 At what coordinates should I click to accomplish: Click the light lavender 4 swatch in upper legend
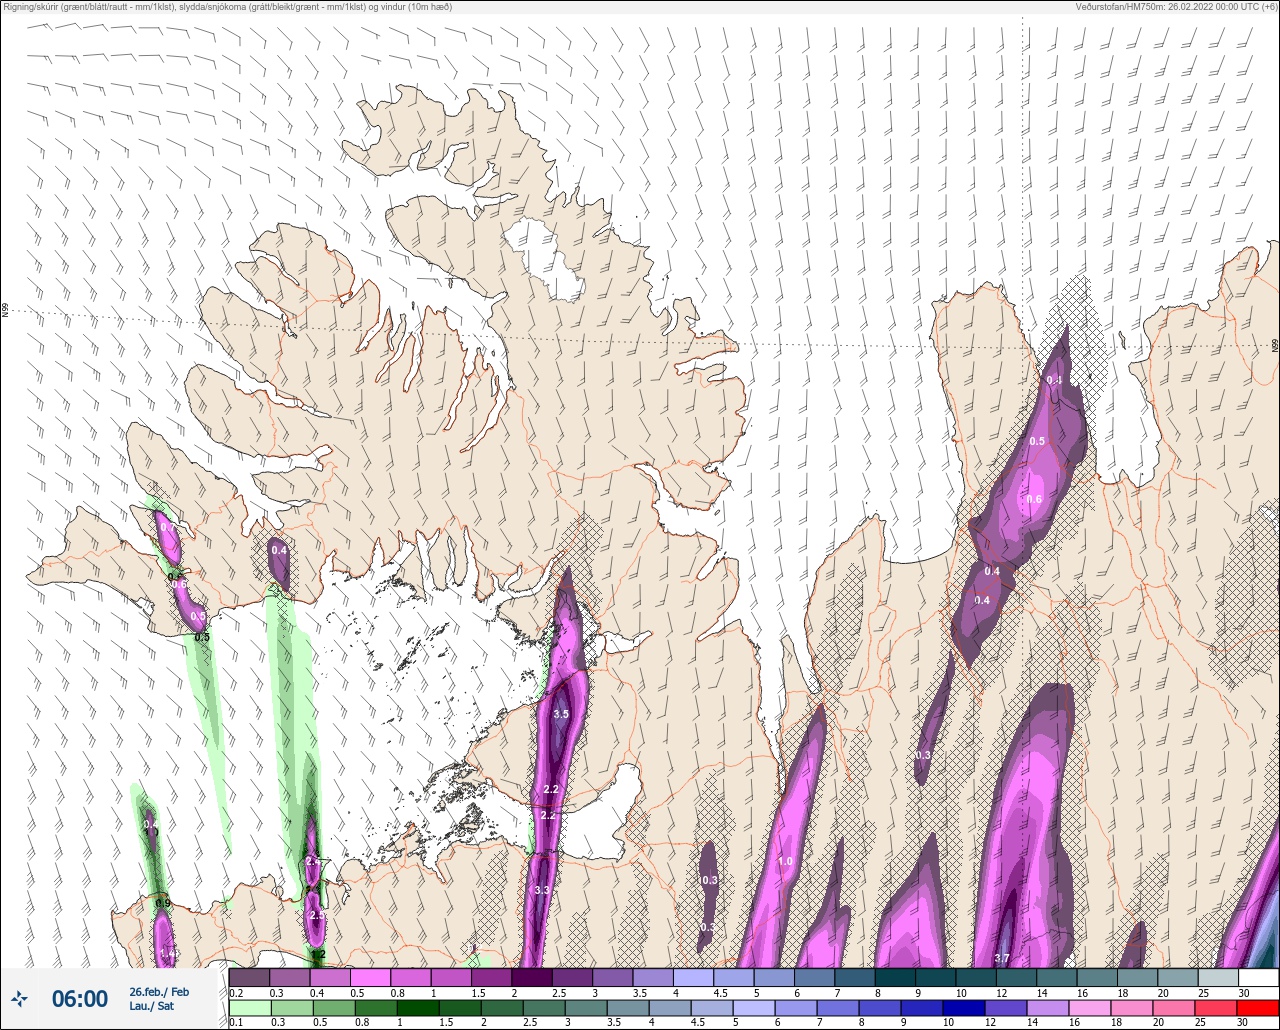[693, 977]
